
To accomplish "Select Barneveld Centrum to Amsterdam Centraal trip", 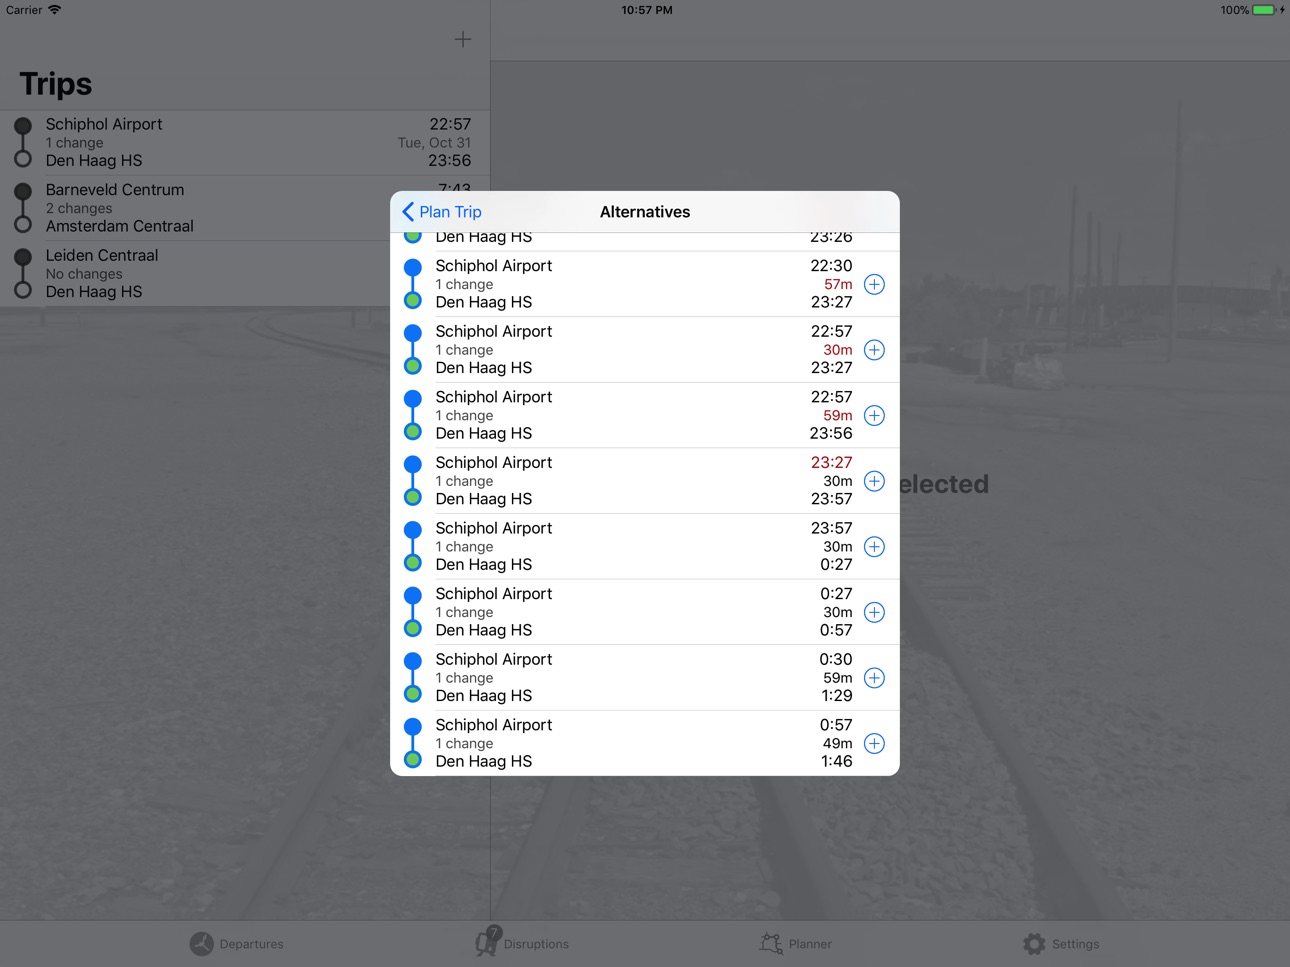I will (245, 208).
